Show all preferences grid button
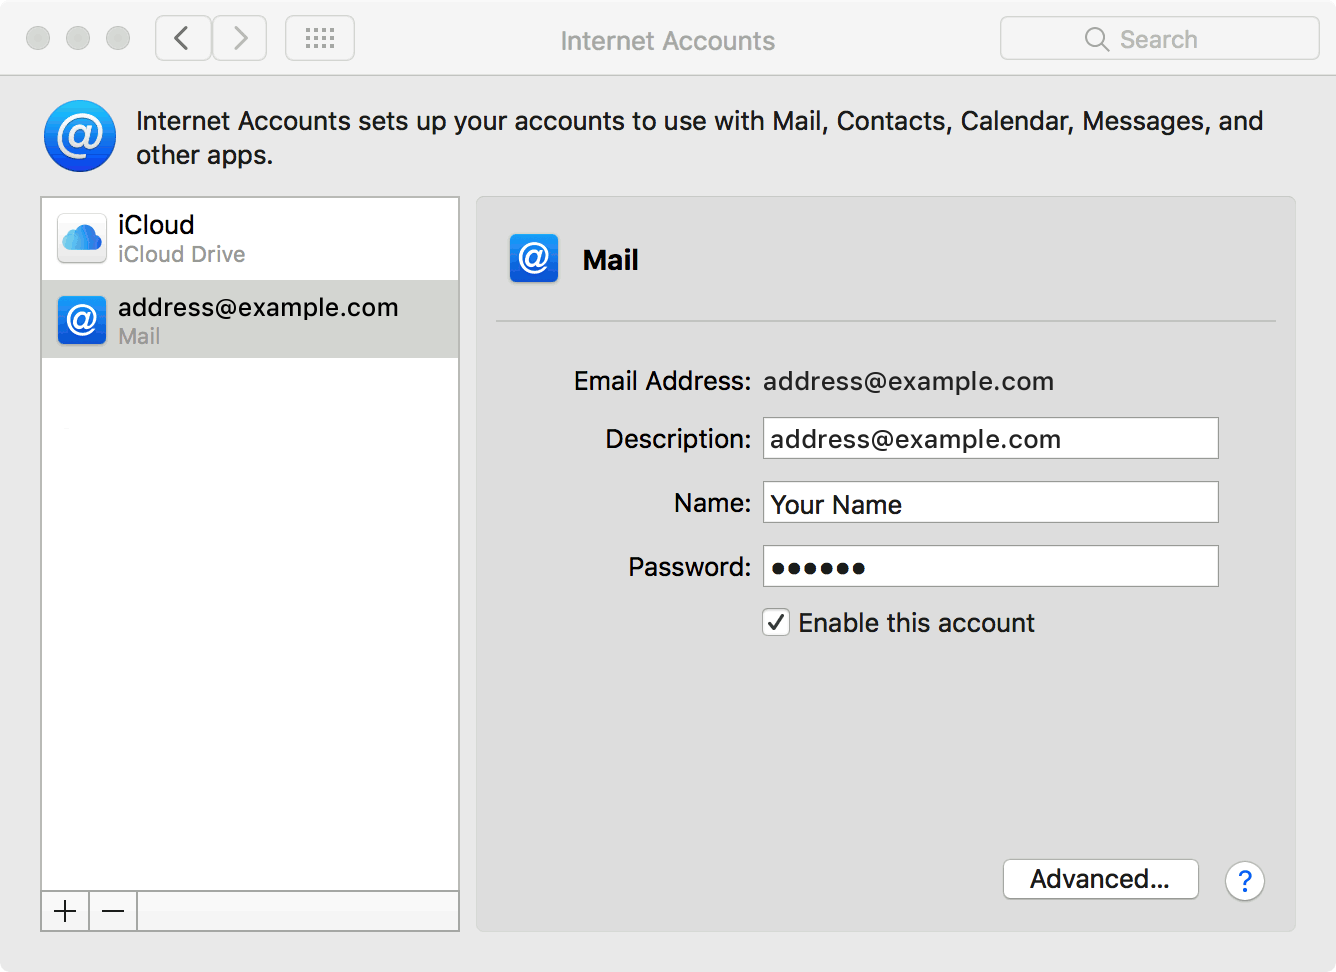Screen dimensions: 1336x972 click(320, 39)
